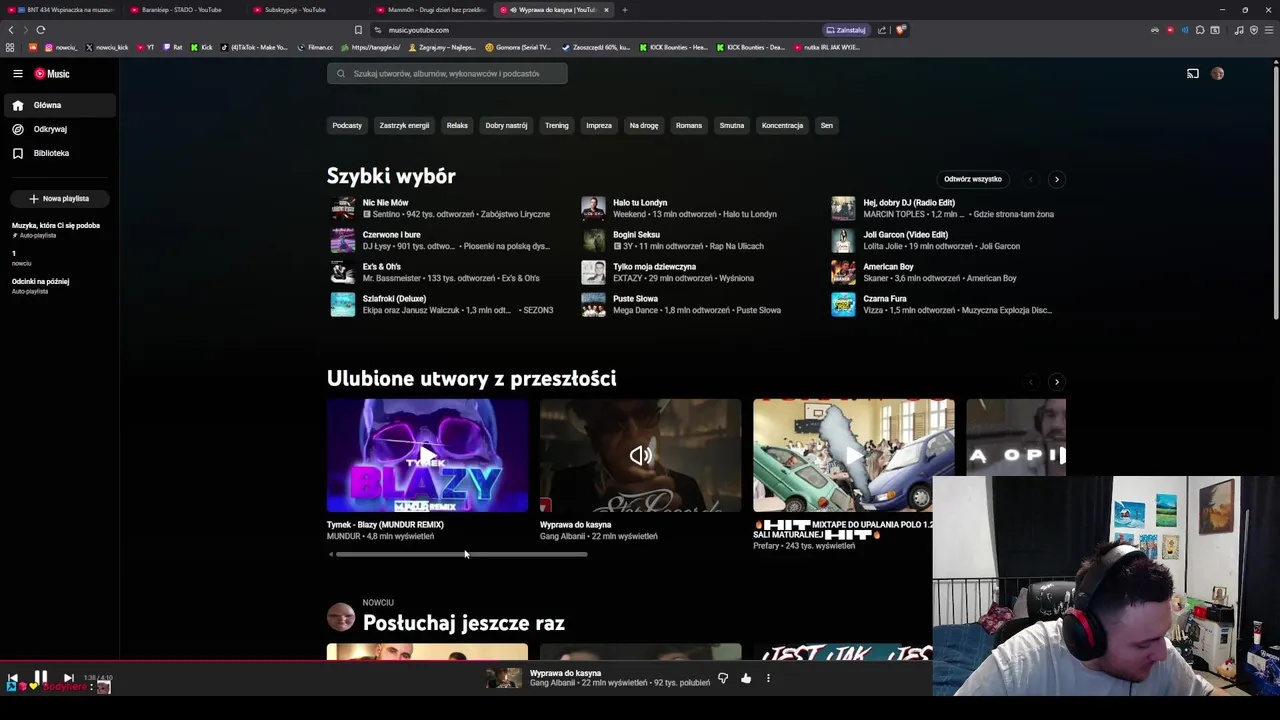The image size is (1280, 720).
Task: Open the hamburger guide menu
Action: point(18,74)
